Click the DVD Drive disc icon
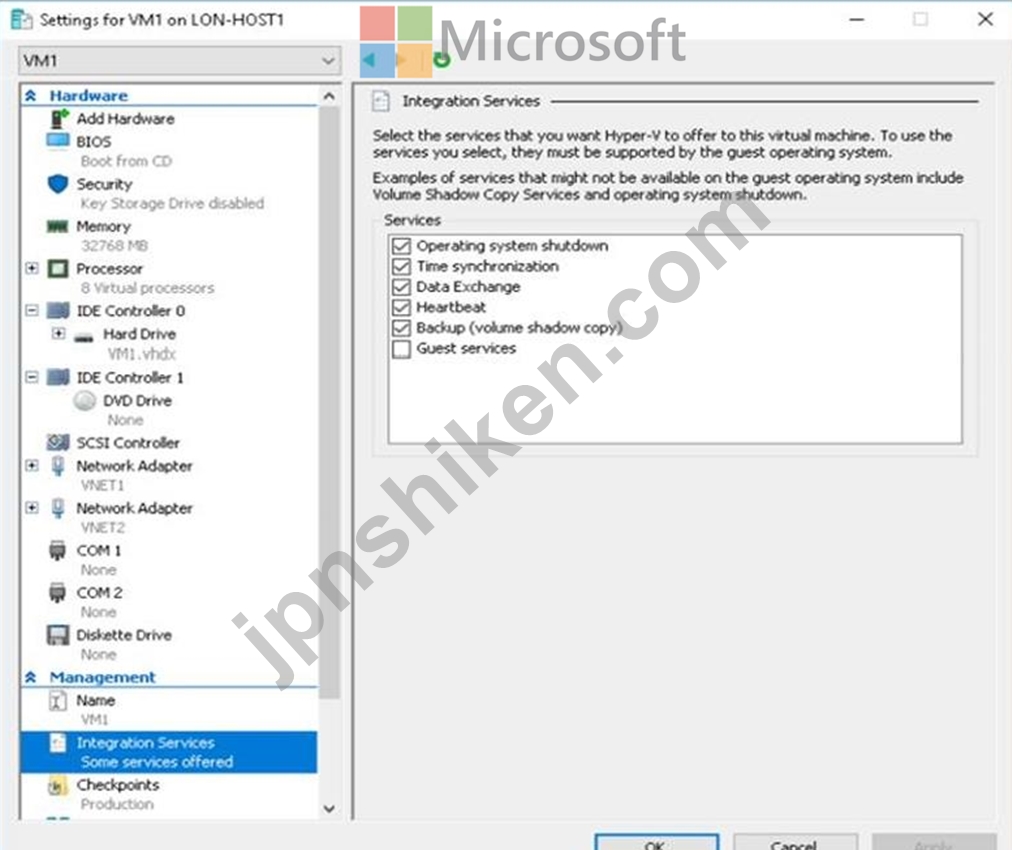 click(85, 401)
